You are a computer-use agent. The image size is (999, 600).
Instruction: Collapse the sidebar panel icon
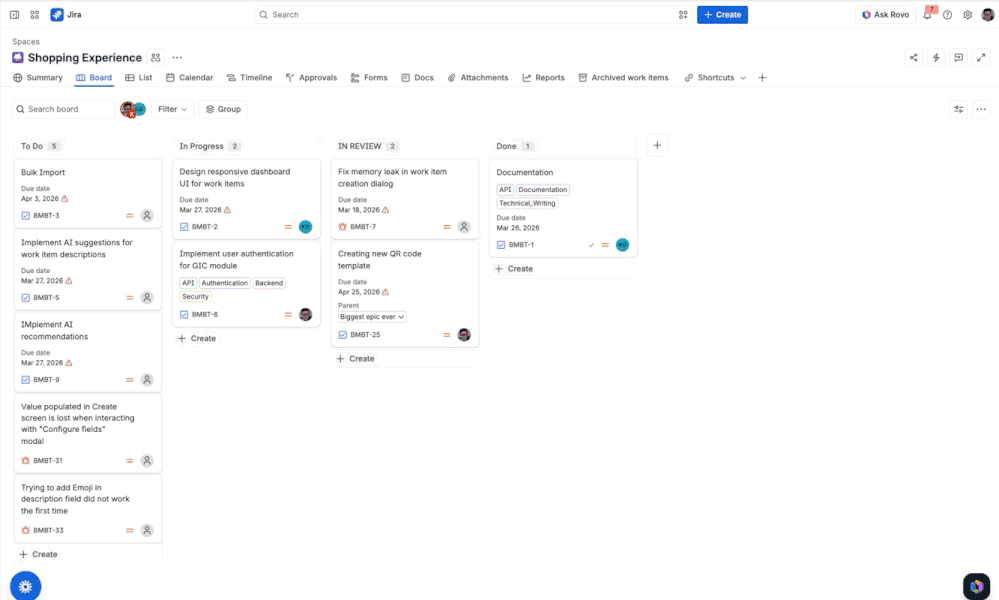[14, 15]
